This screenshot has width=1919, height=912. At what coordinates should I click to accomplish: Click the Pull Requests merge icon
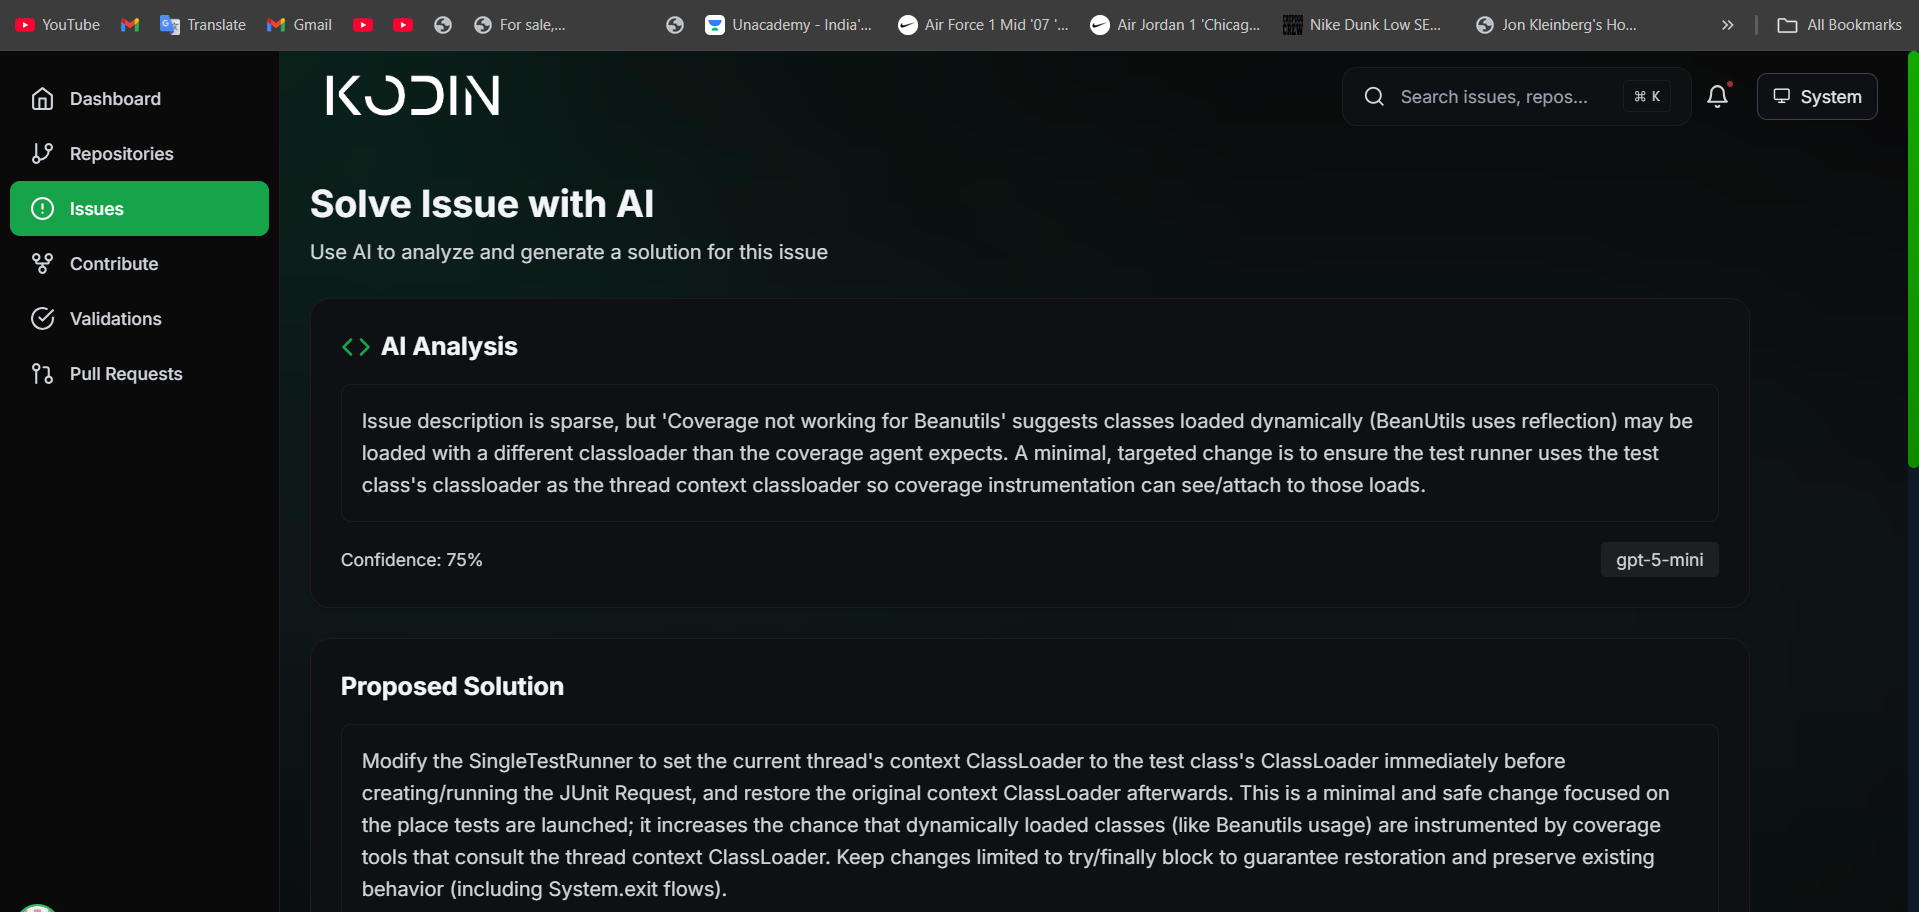(42, 374)
